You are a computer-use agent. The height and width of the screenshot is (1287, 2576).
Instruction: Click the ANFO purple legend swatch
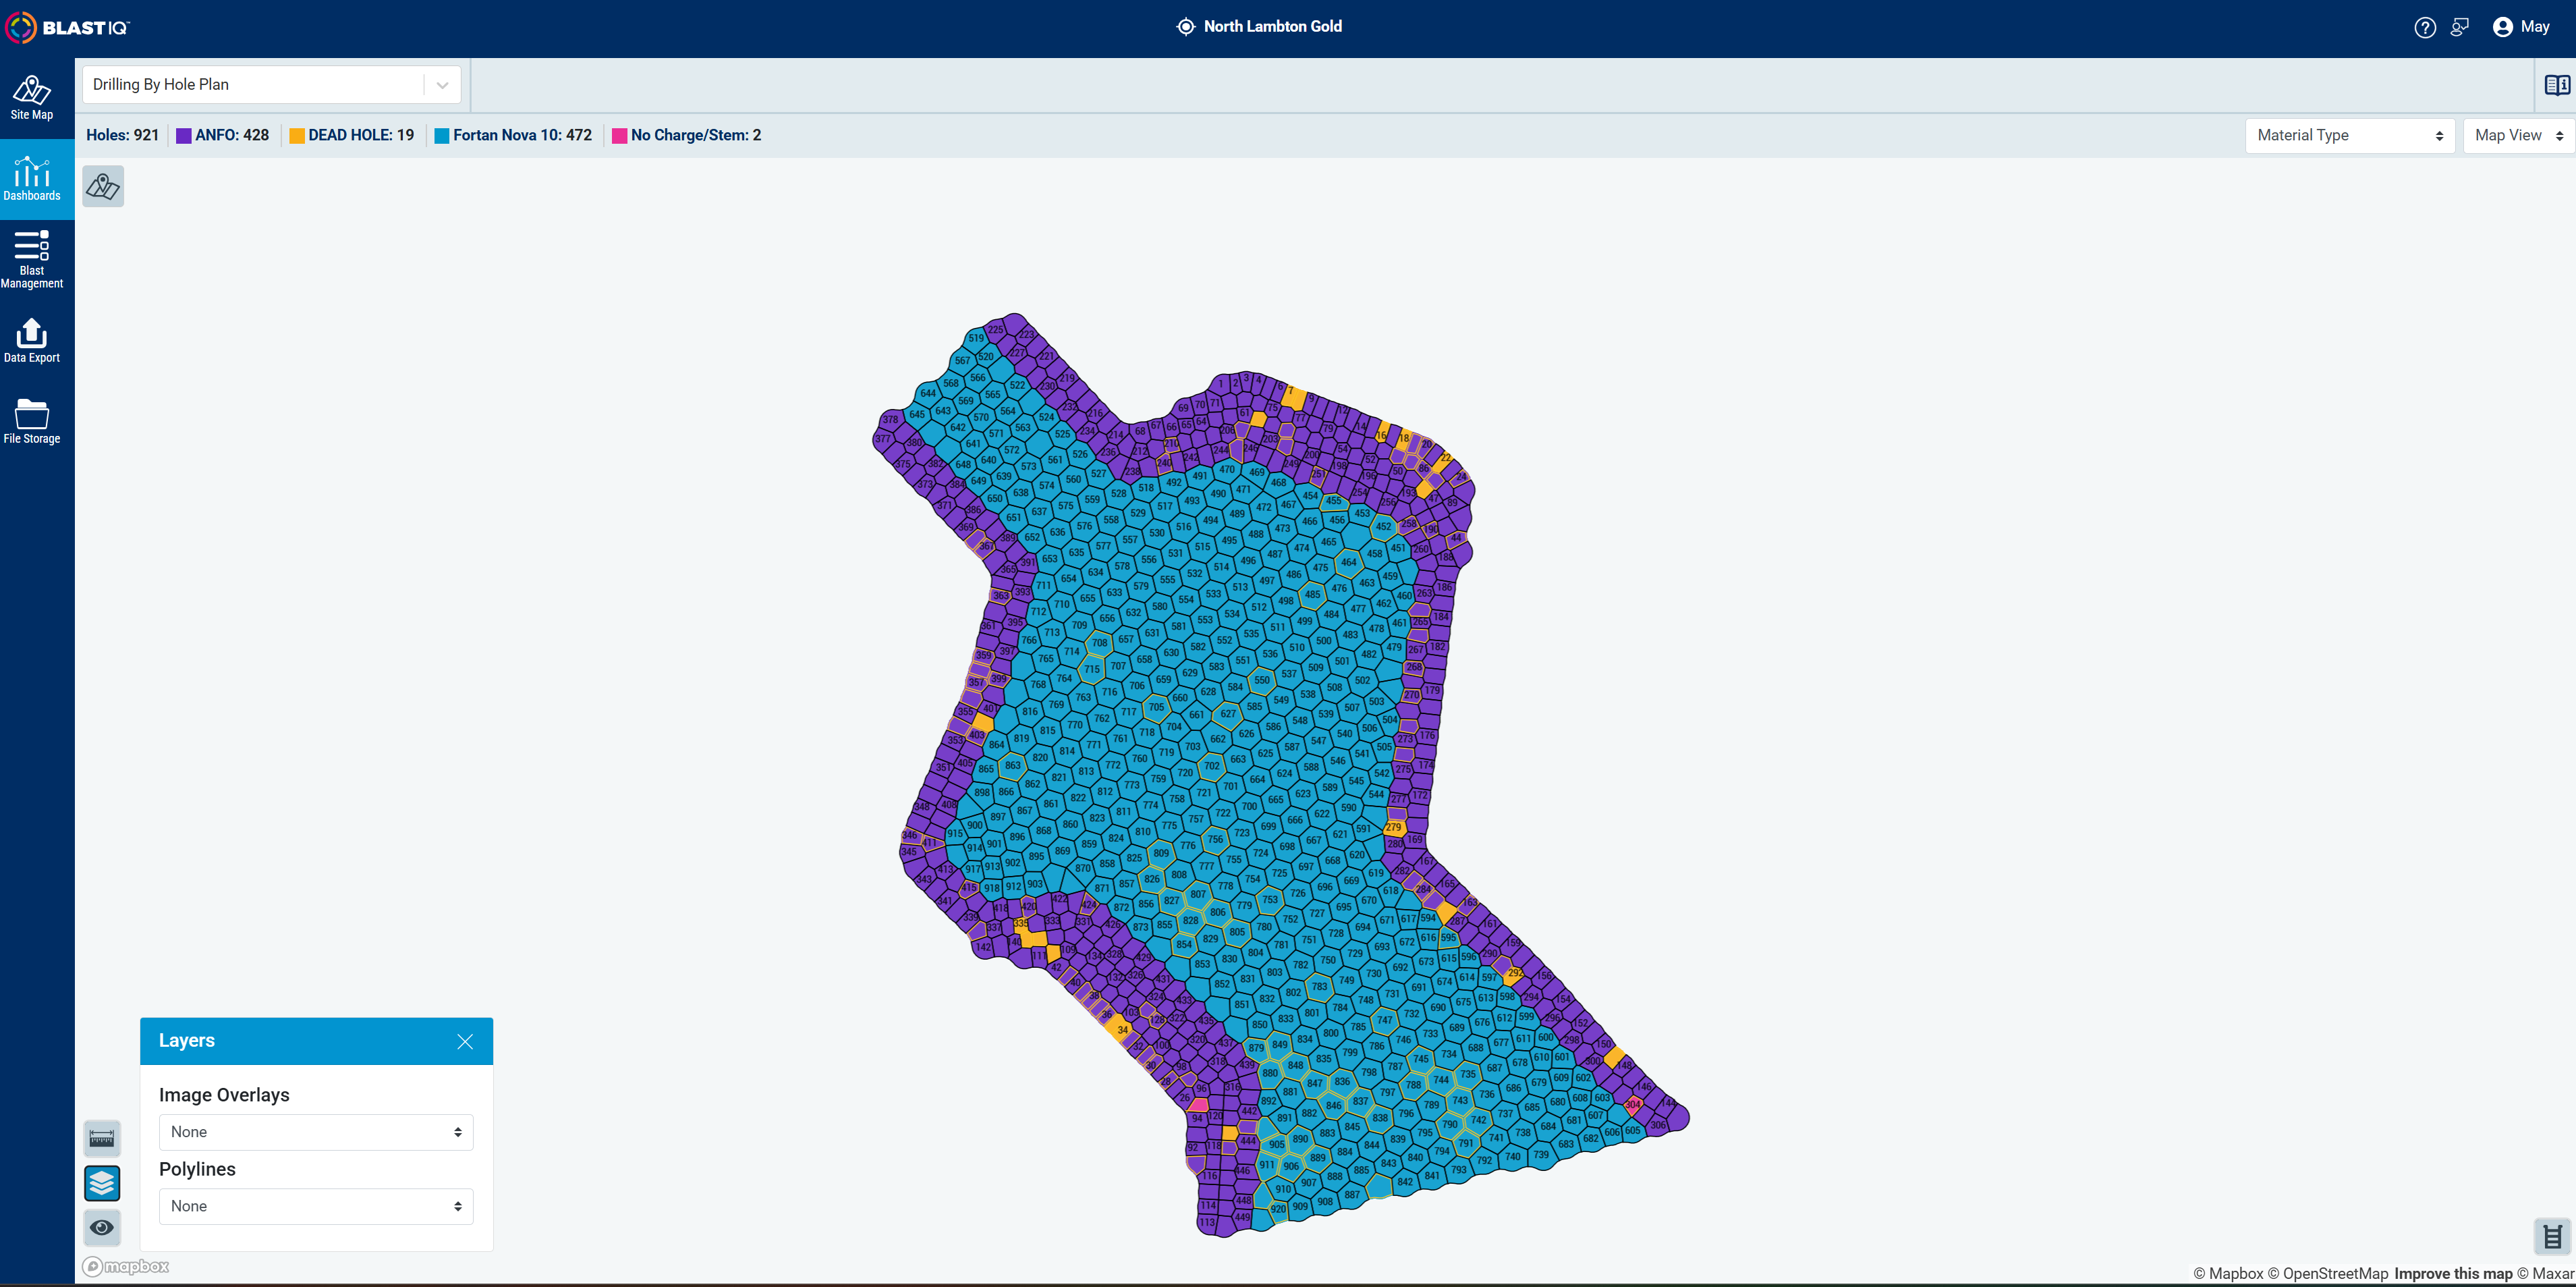tap(184, 136)
